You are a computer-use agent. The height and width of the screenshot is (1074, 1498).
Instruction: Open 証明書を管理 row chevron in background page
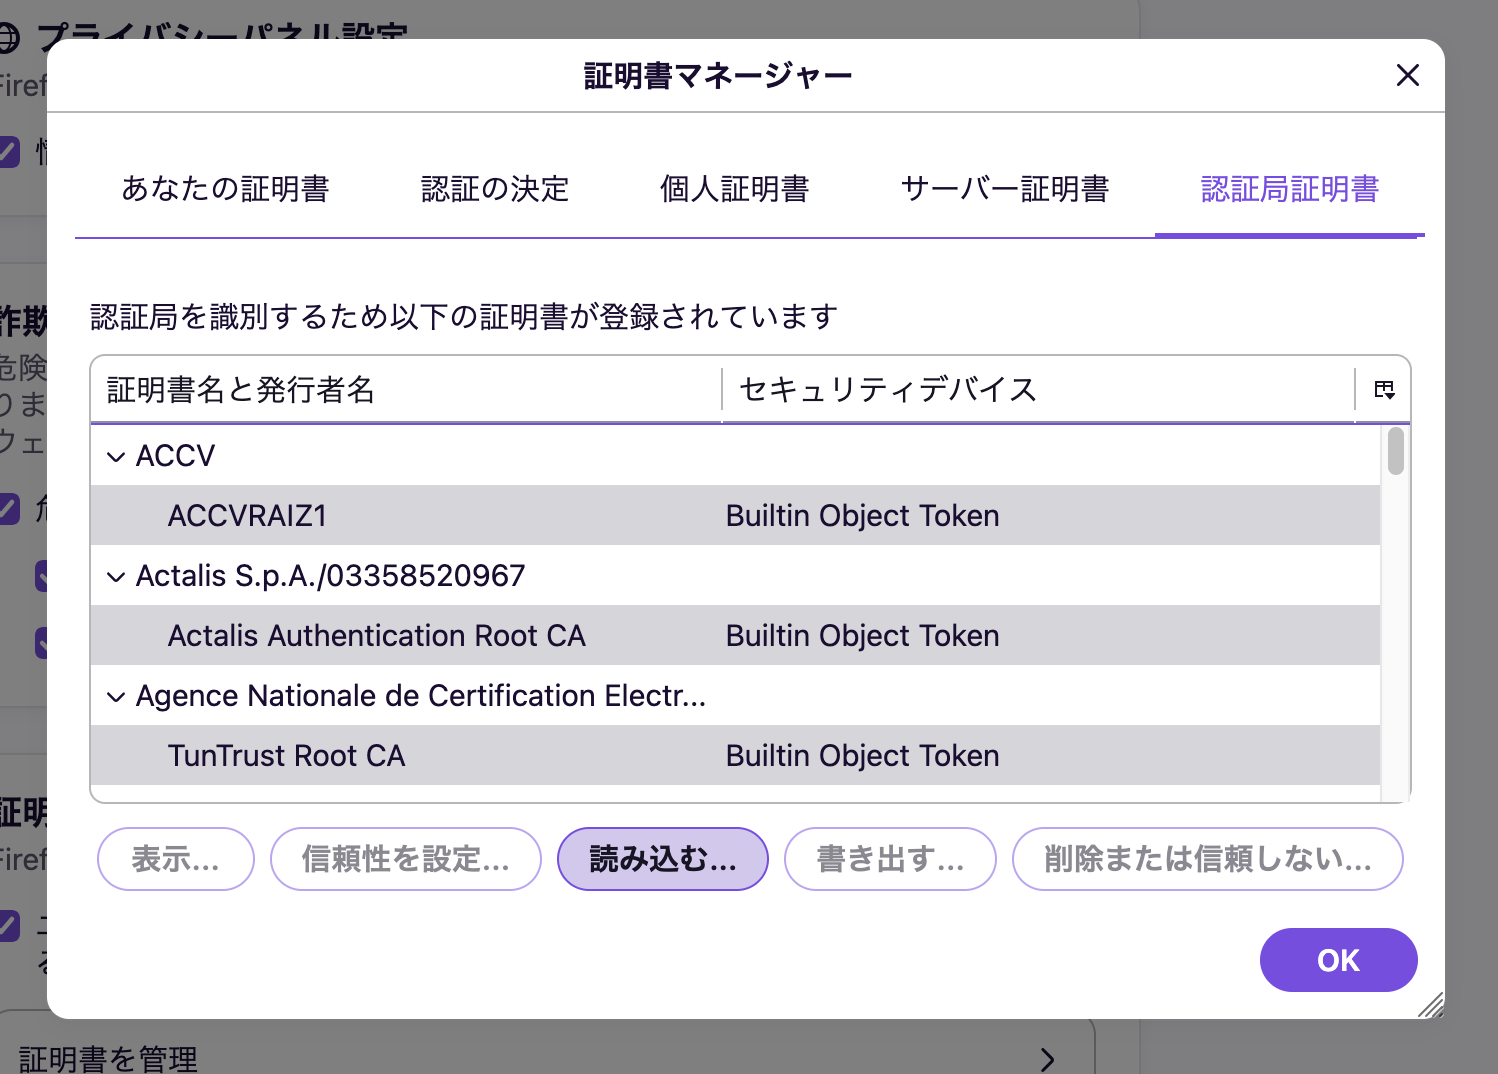point(1047,1060)
